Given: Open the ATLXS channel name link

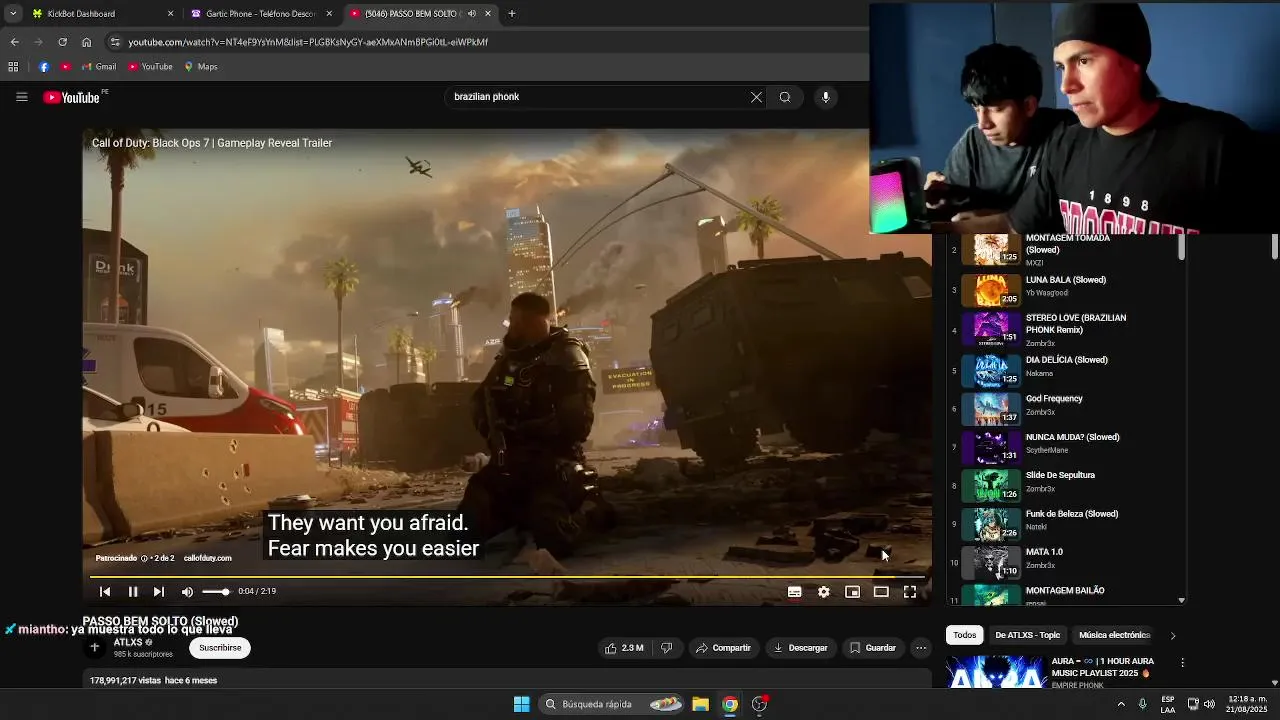Looking at the screenshot, I should click(x=128, y=642).
